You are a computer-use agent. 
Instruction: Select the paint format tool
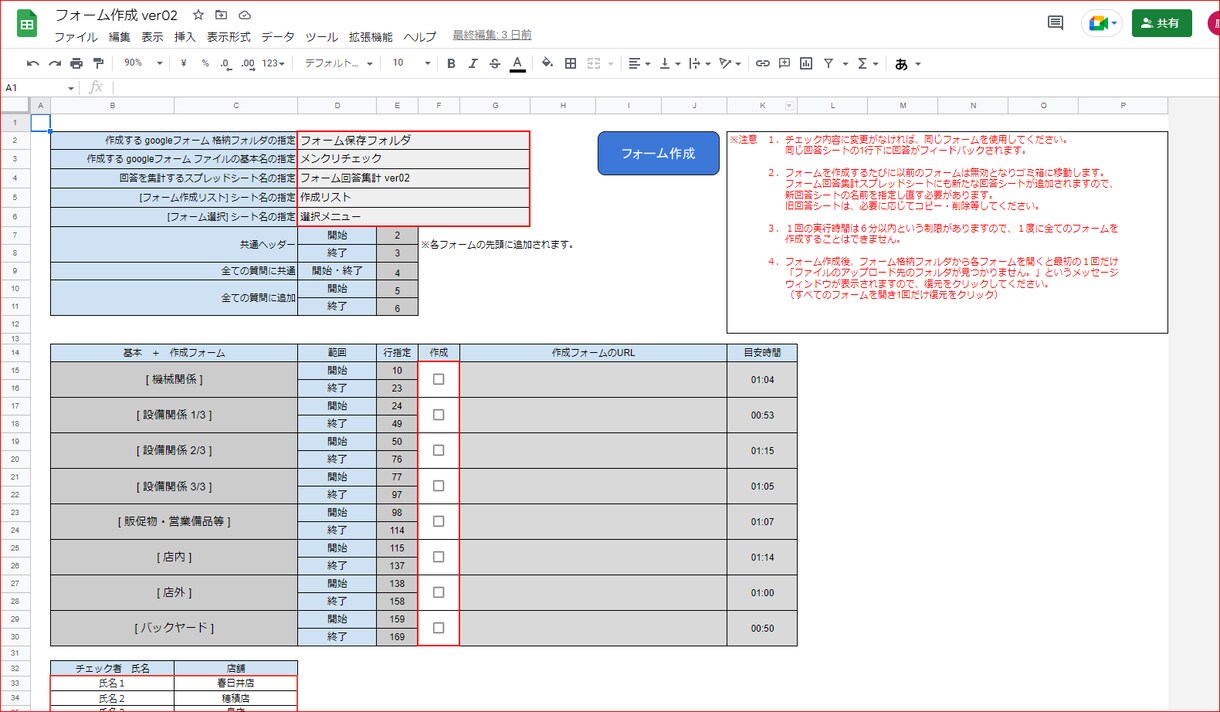[99, 63]
